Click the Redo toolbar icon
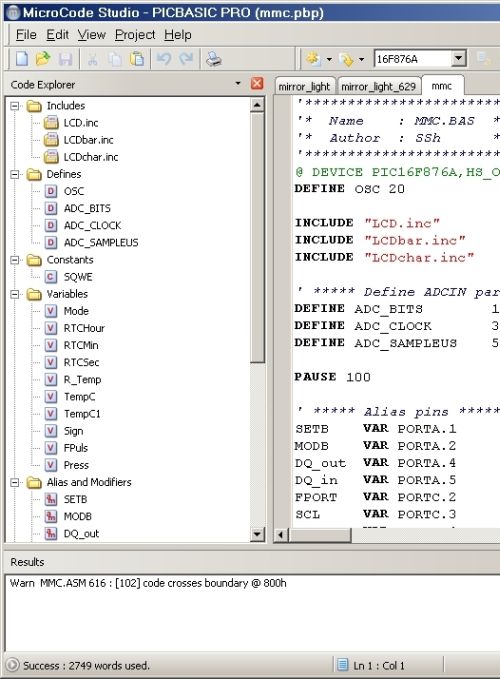 [186, 58]
